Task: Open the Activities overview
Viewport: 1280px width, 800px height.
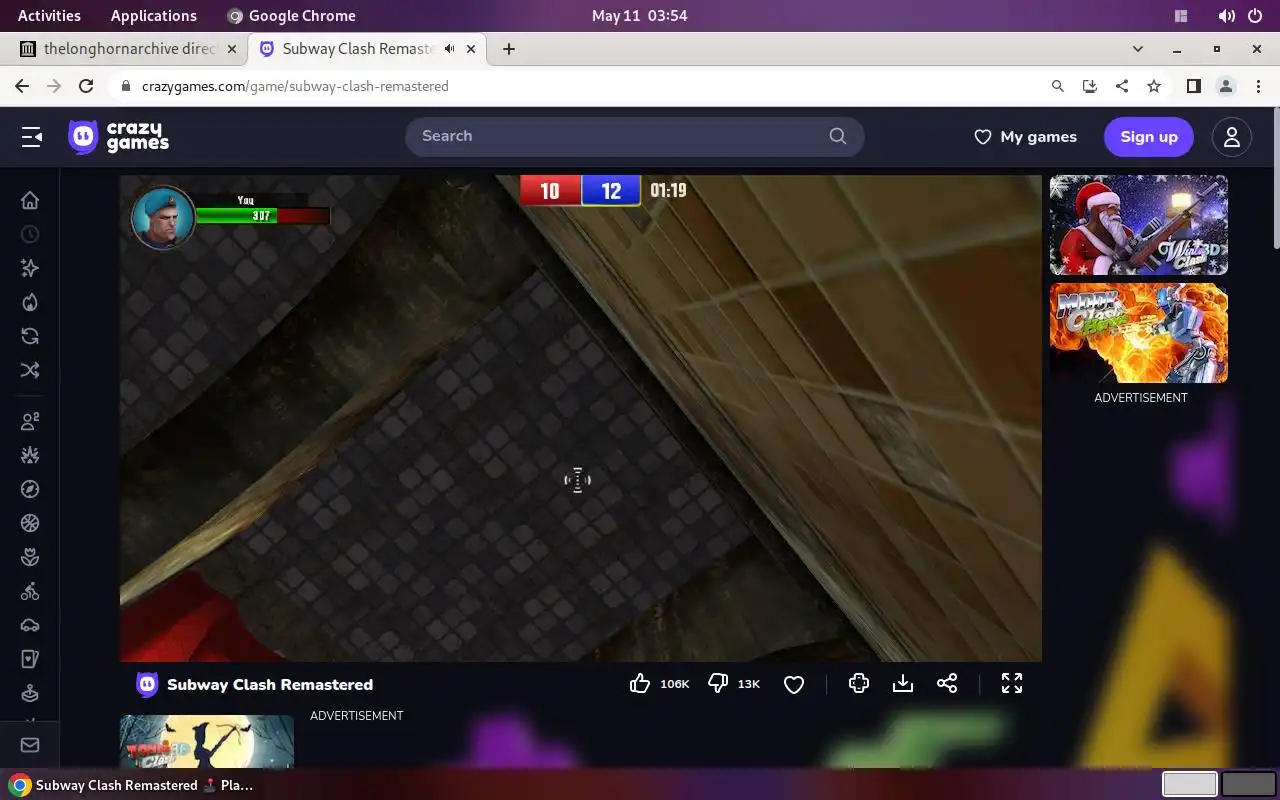Action: pyautogui.click(x=49, y=16)
